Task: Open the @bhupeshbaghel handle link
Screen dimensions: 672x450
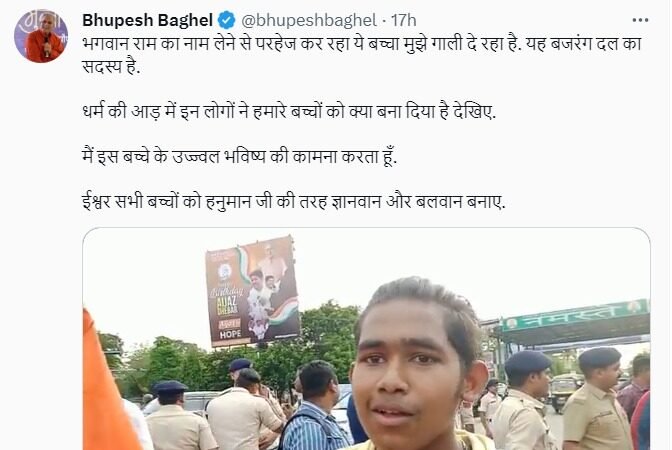Action: [309, 20]
